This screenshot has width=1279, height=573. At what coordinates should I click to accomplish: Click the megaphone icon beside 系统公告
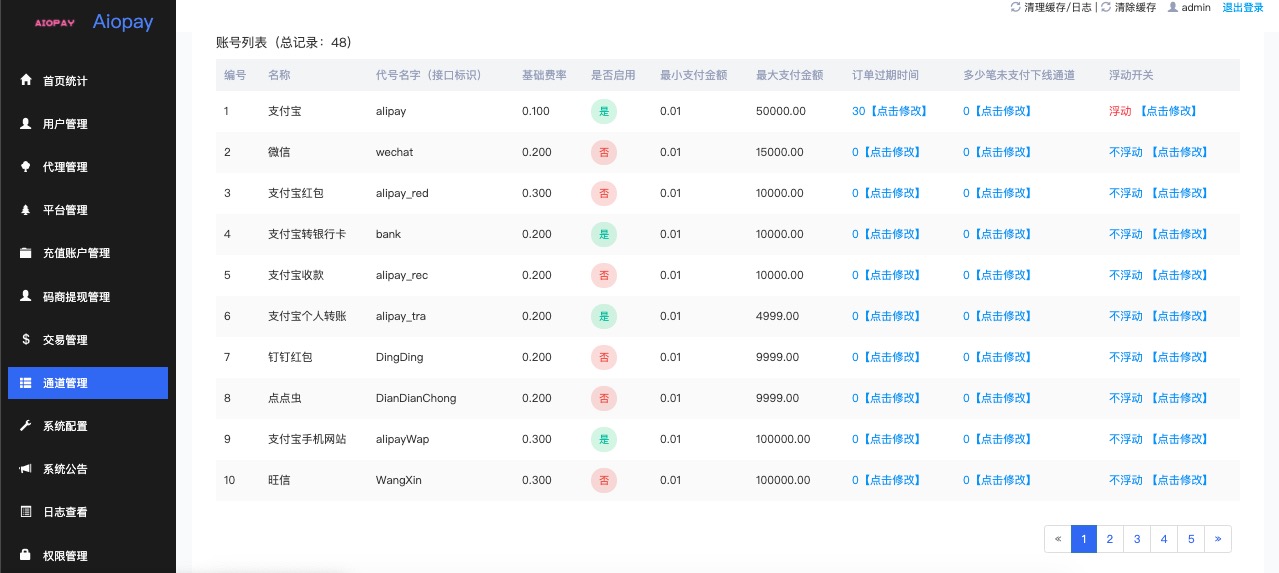point(26,469)
